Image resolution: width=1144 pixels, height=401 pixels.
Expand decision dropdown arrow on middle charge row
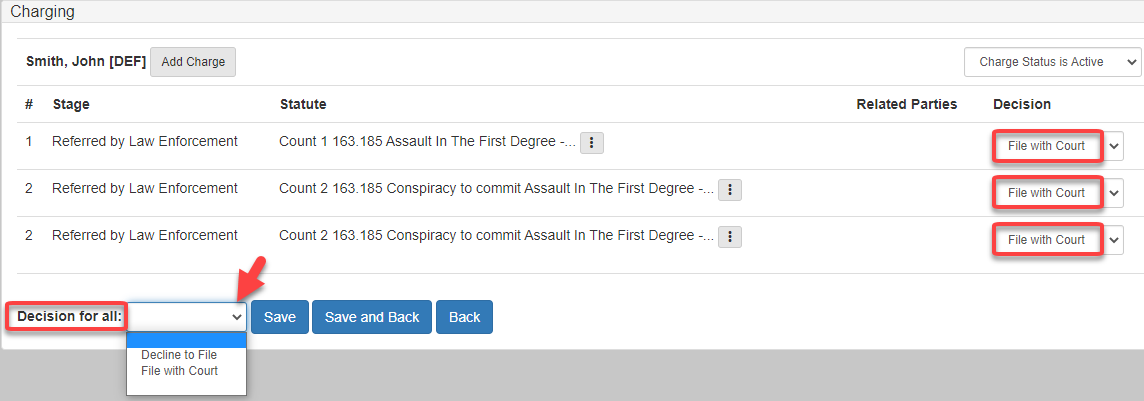1115,193
